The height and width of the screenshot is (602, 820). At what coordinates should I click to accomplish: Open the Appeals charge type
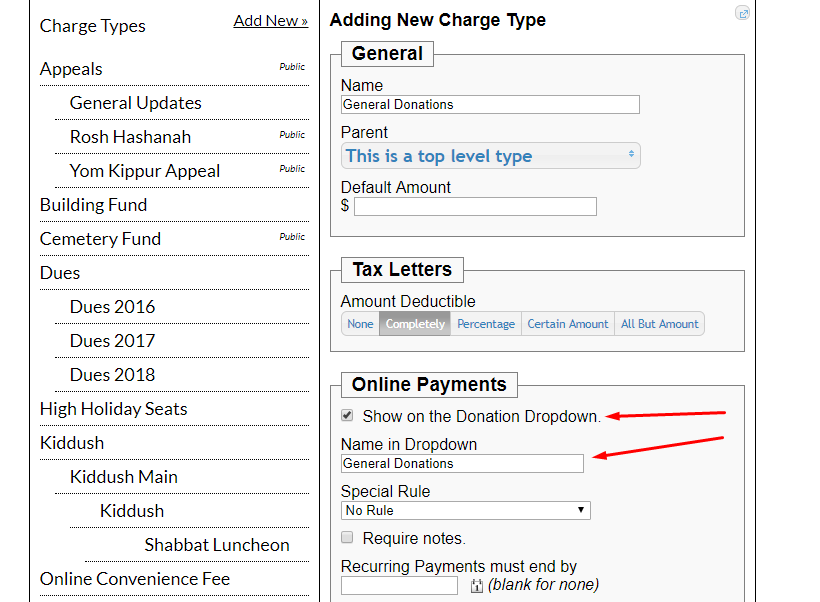(x=71, y=69)
